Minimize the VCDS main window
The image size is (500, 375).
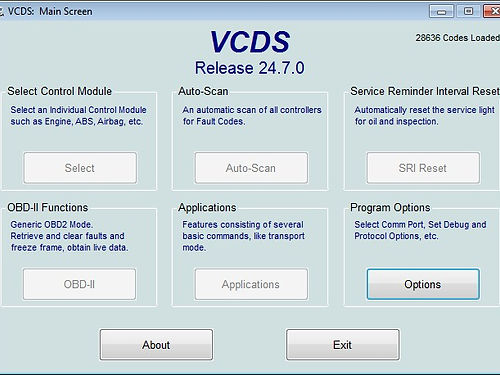coord(441,11)
